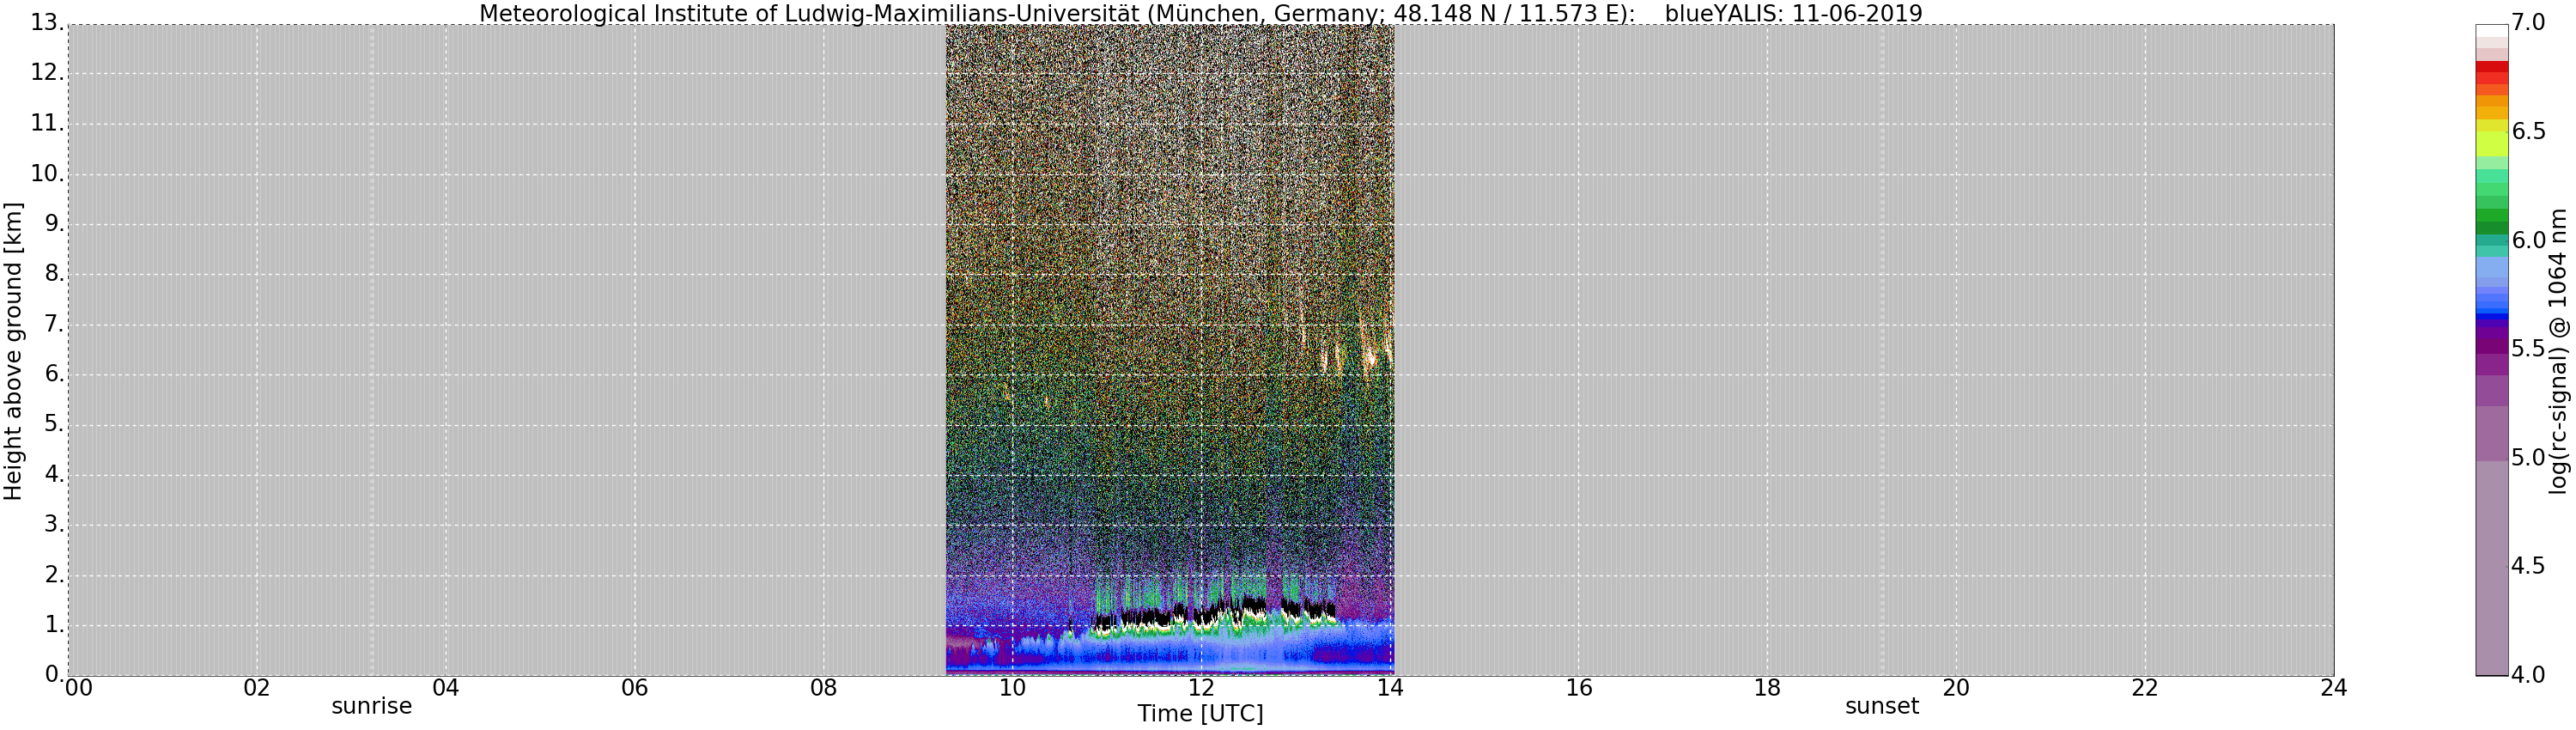Click the '4.' height axis tick label
The height and width of the screenshot is (730, 2576).
tap(53, 474)
